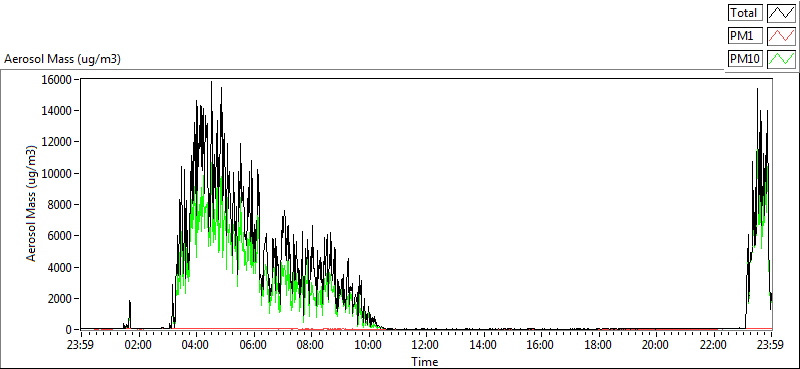The width and height of the screenshot is (800, 369).
Task: Click the 14000 y-axis tick label
Action: 57,111
